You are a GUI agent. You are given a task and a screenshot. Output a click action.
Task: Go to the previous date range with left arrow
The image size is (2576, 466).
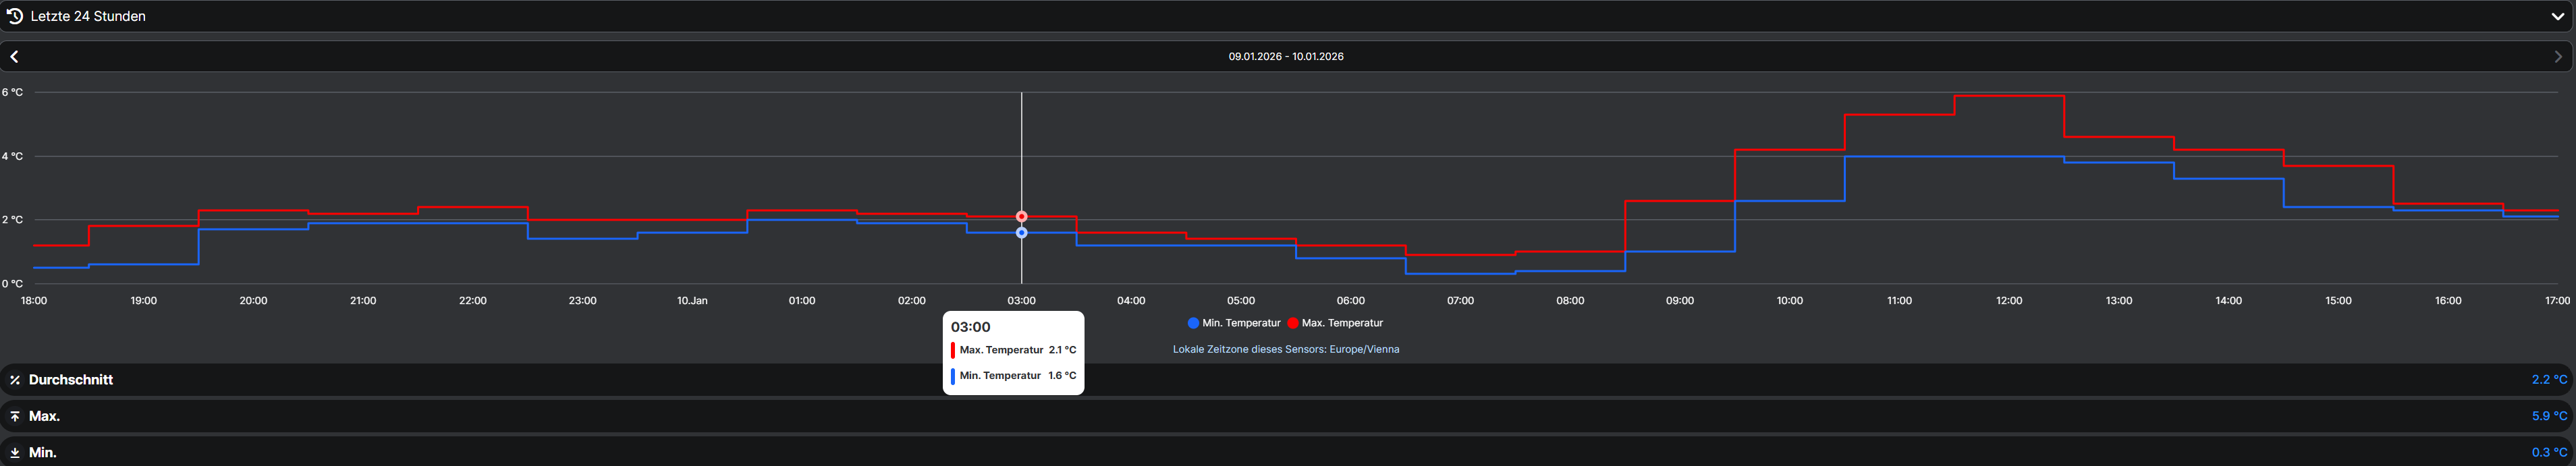tap(15, 57)
